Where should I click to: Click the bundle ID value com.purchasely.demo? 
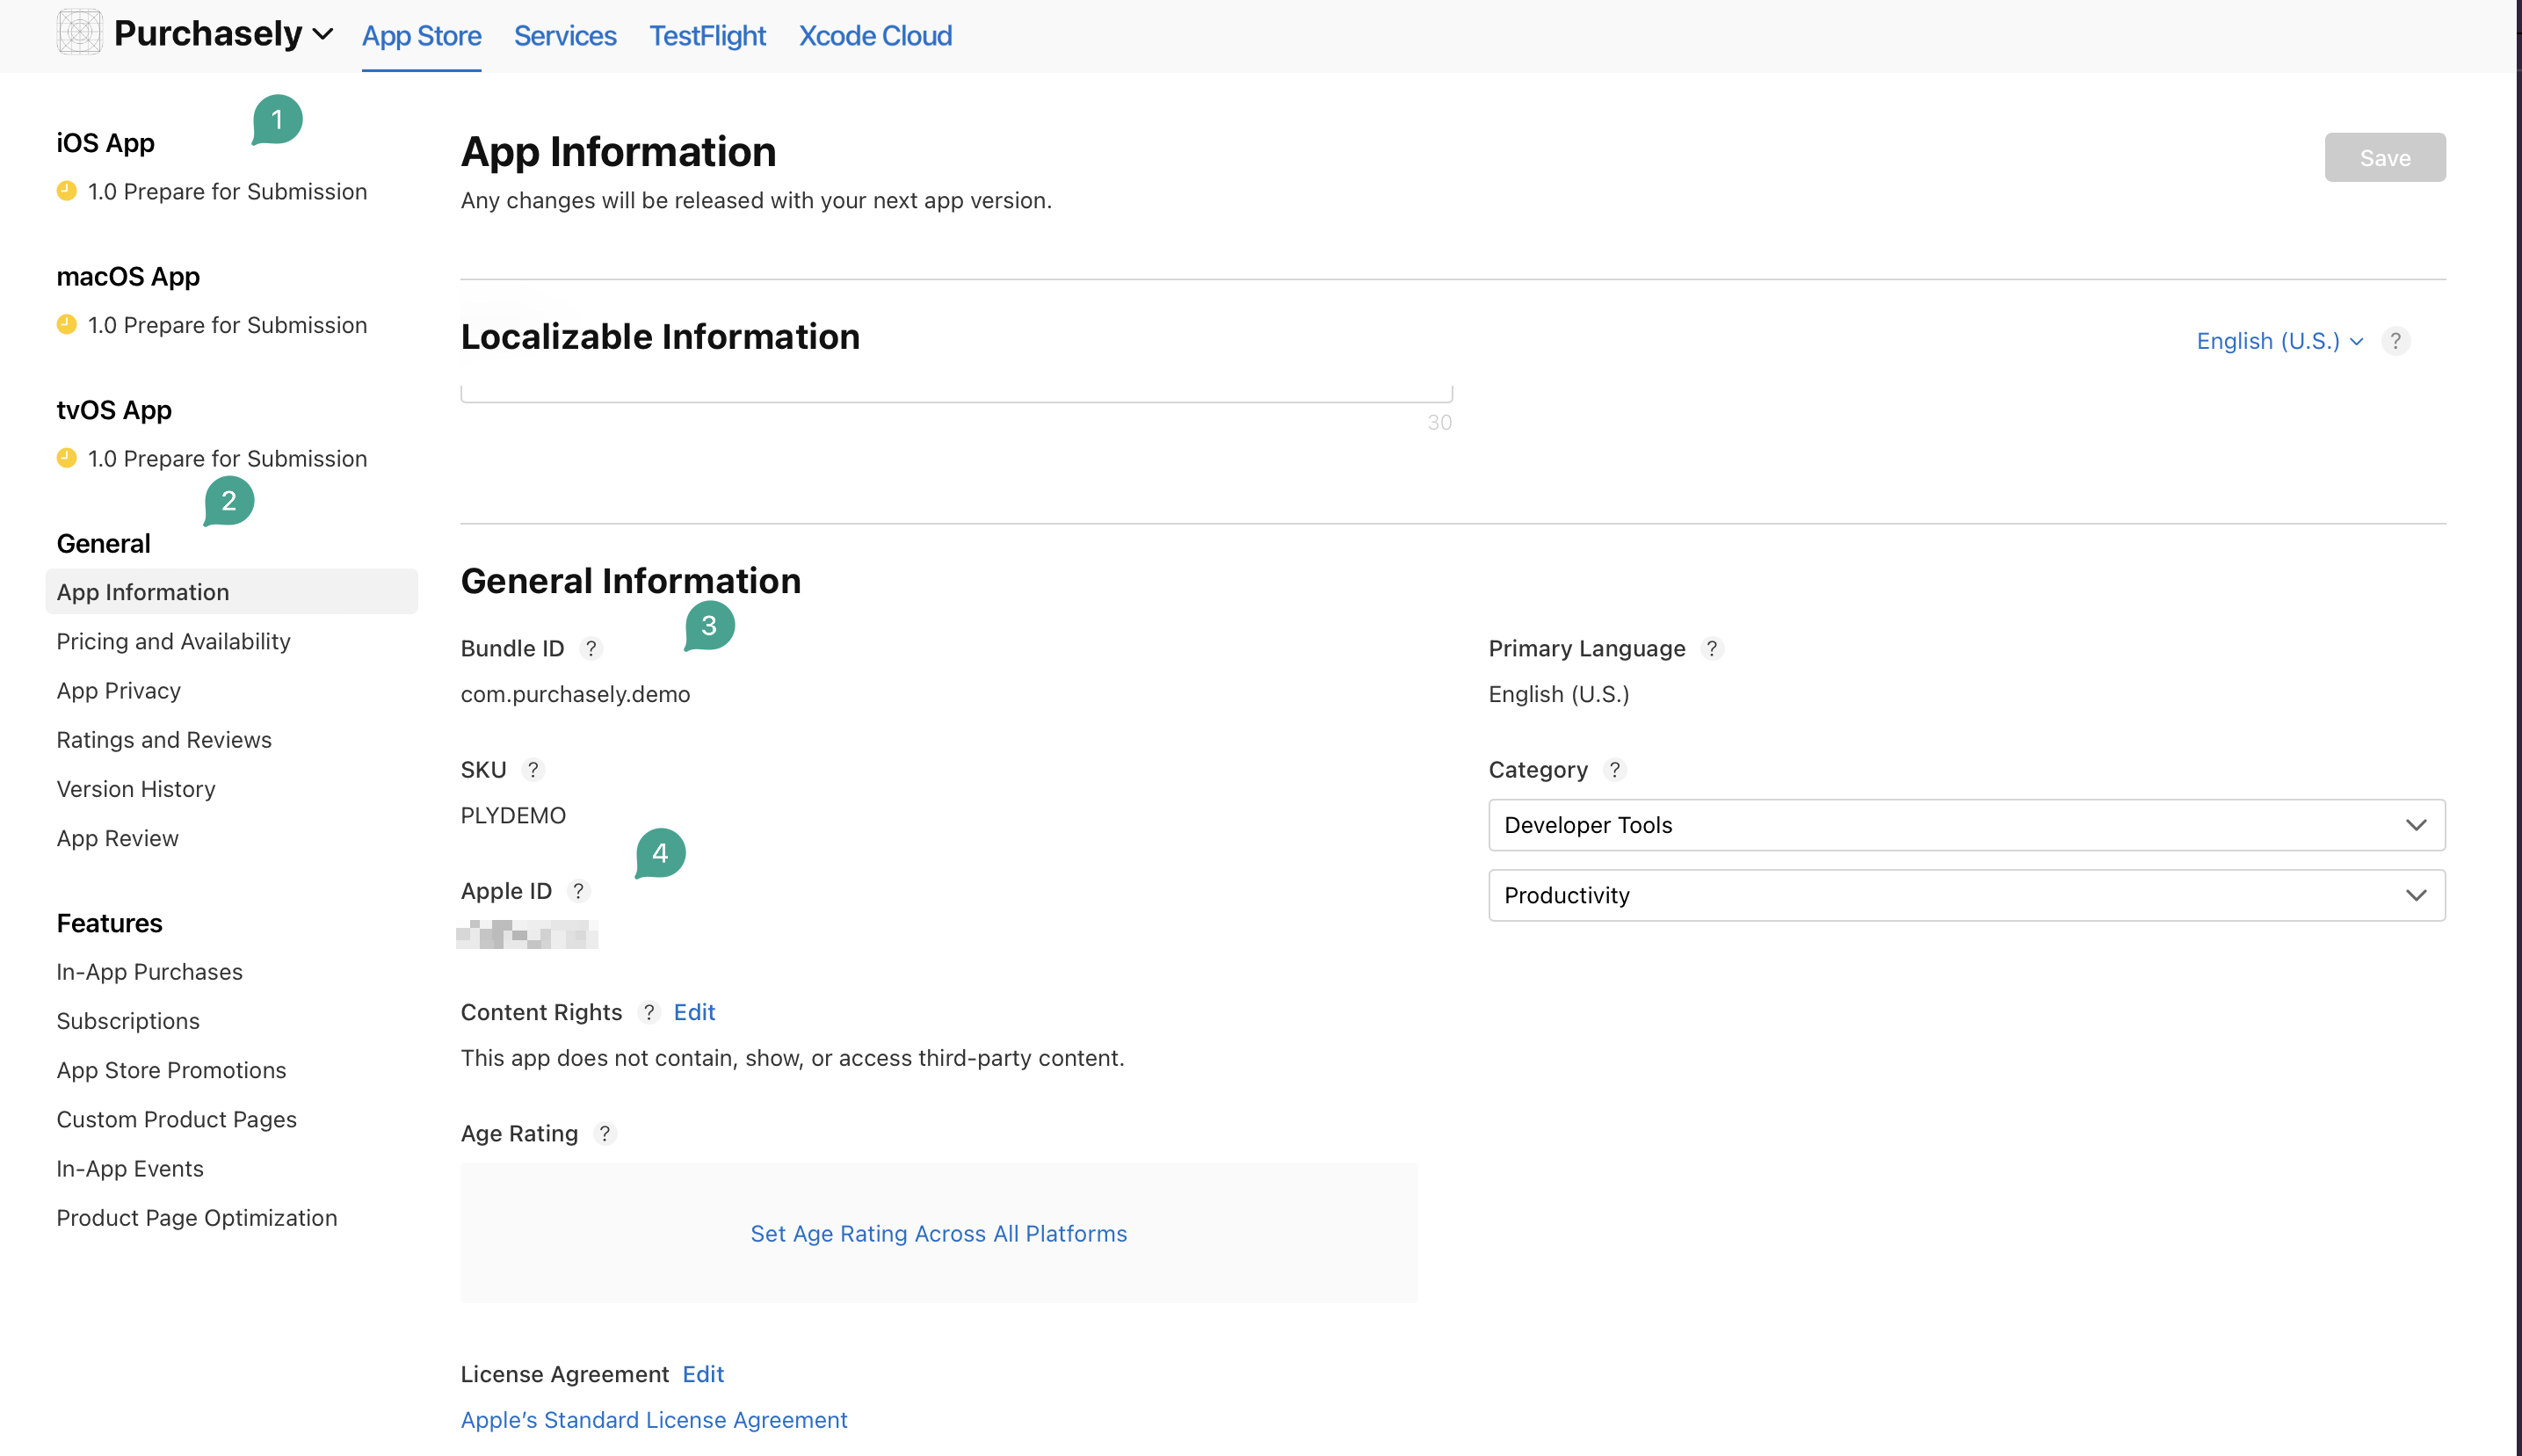[575, 694]
